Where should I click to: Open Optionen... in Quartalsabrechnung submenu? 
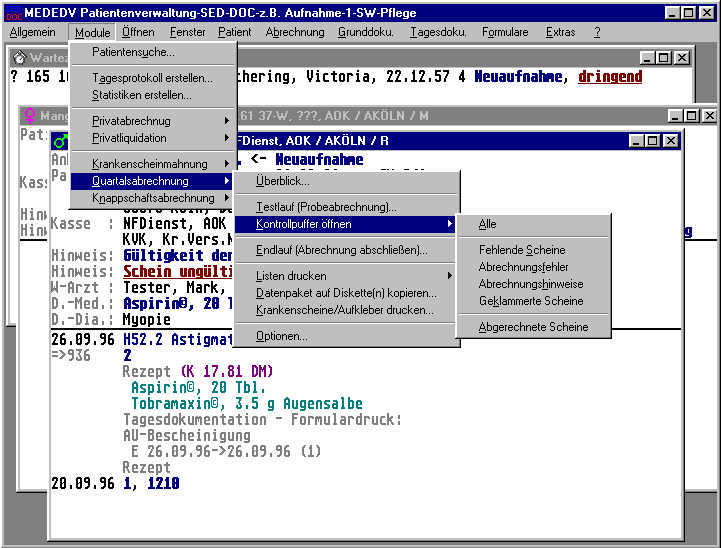[347, 336]
